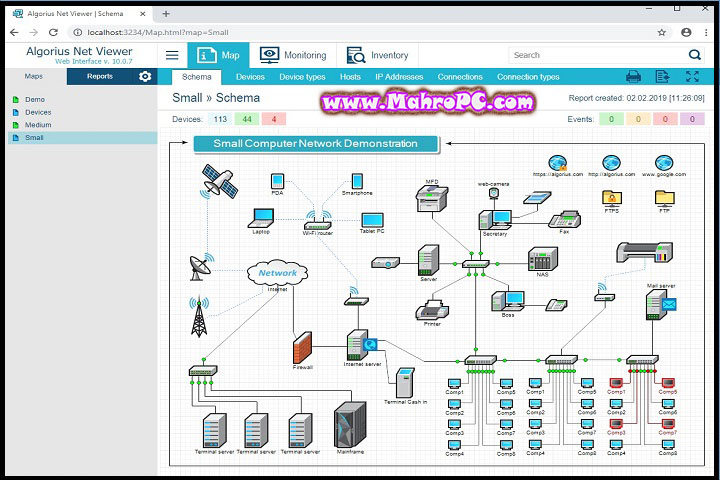The image size is (720, 480).
Task: Select the FTPS folder icon
Action: pos(612,198)
